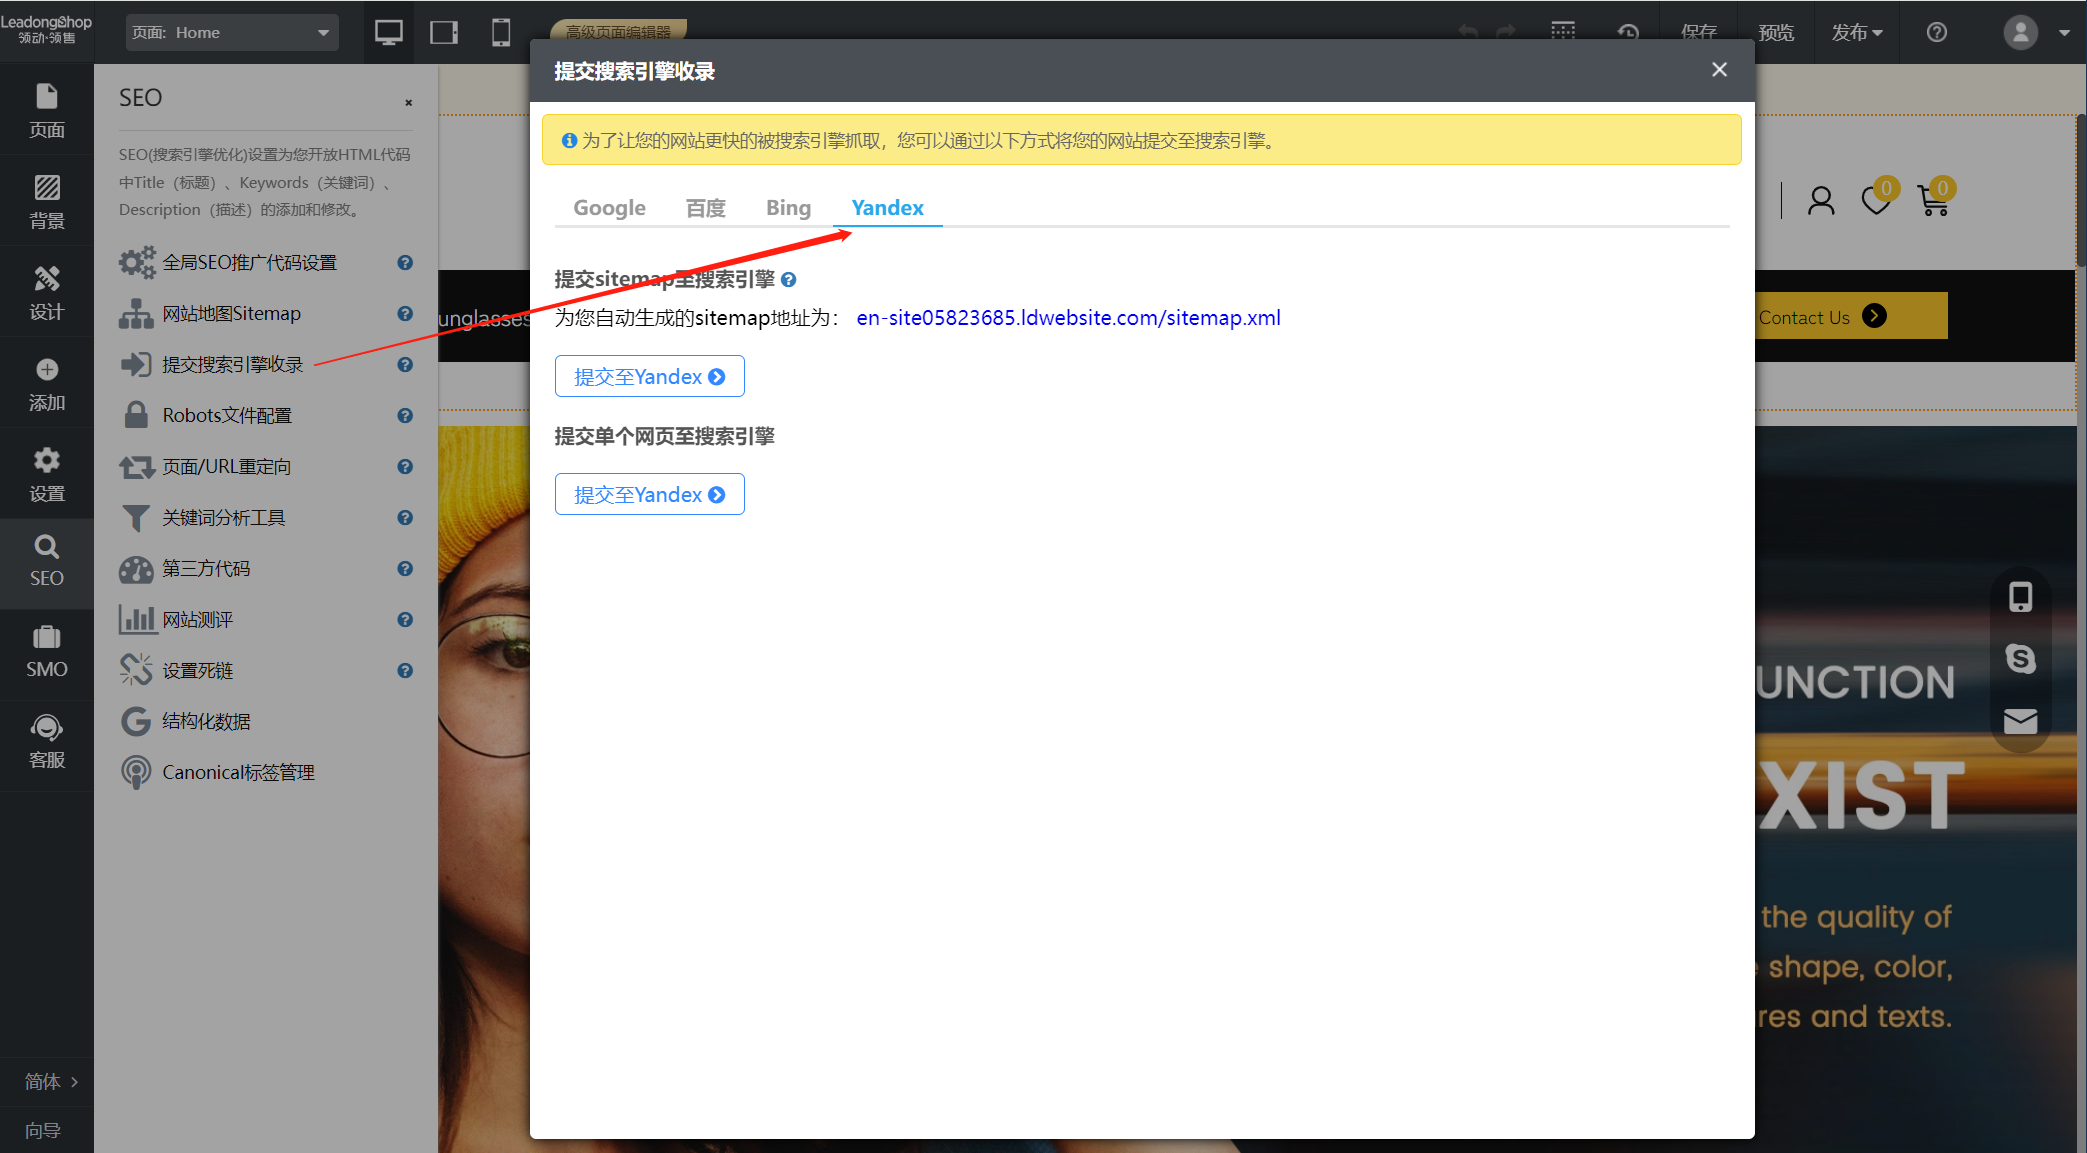The width and height of the screenshot is (2087, 1153).
Task: Open the 发布 publish dropdown
Action: click(1856, 32)
